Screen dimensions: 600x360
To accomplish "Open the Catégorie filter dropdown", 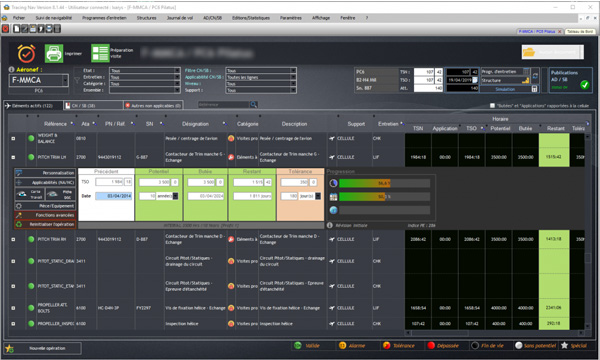I will pos(177,83).
